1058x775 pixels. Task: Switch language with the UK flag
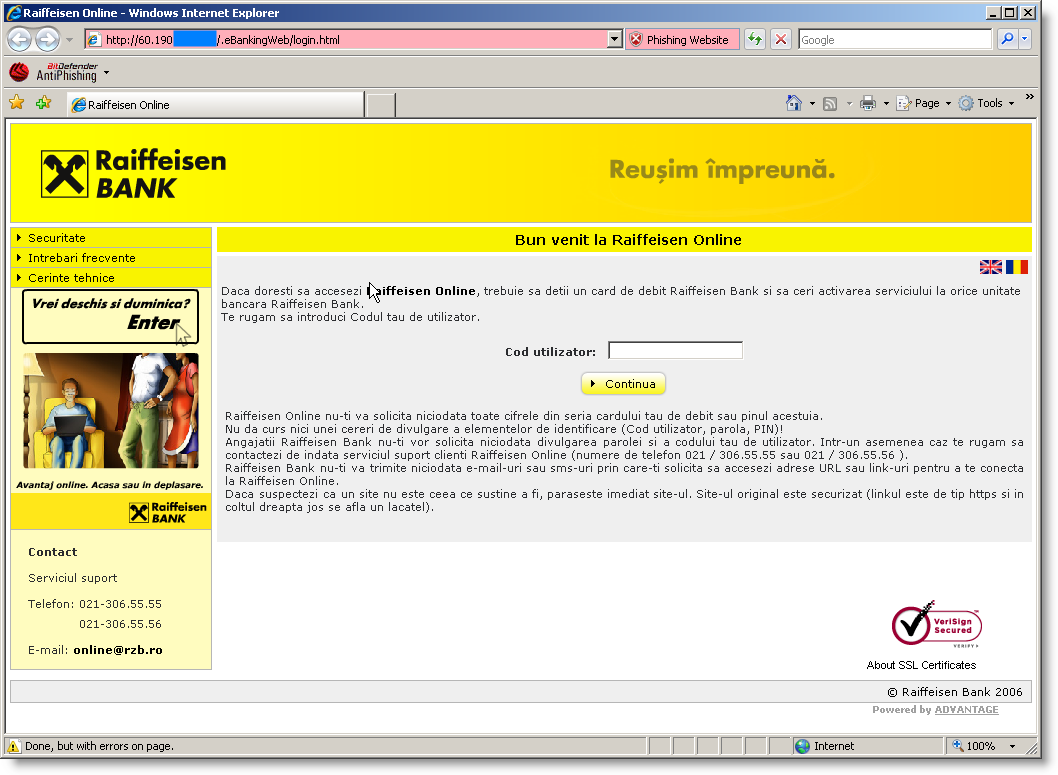click(x=991, y=267)
